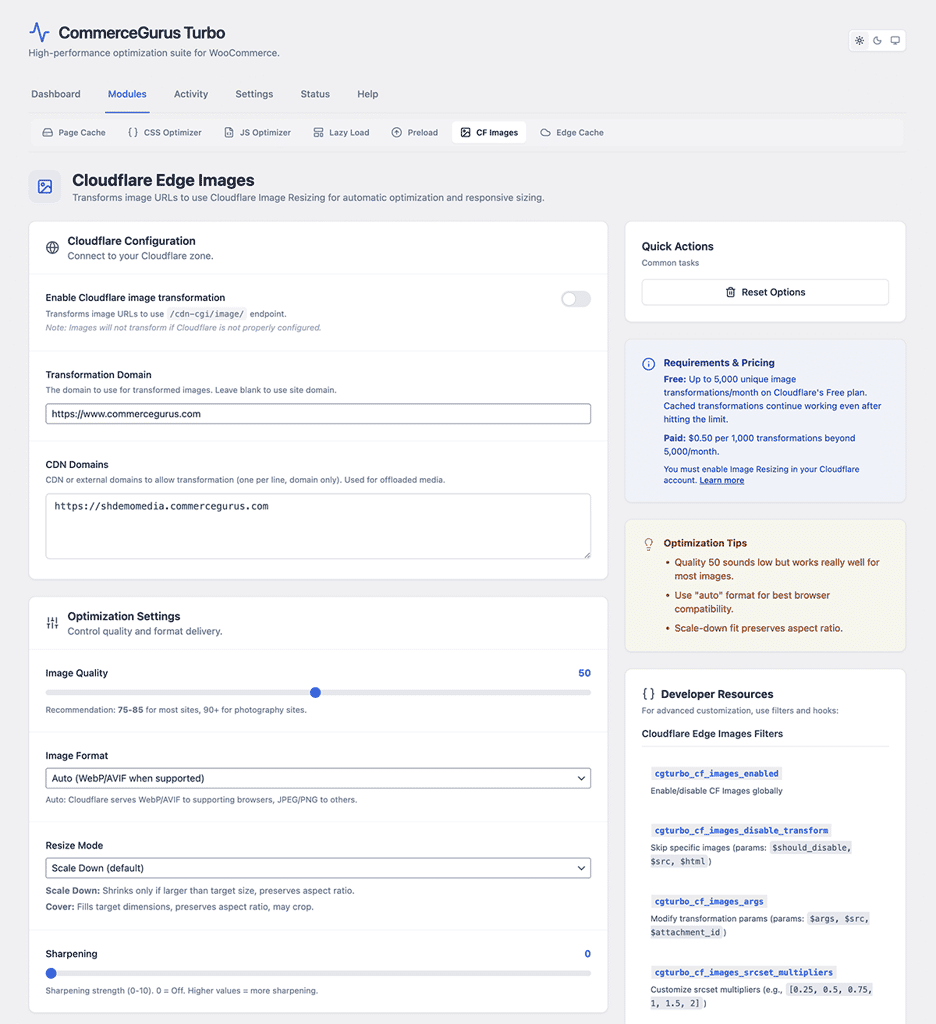Click the CSS Optimizer braces icon
Viewport: 936px width, 1024px height.
tap(133, 133)
